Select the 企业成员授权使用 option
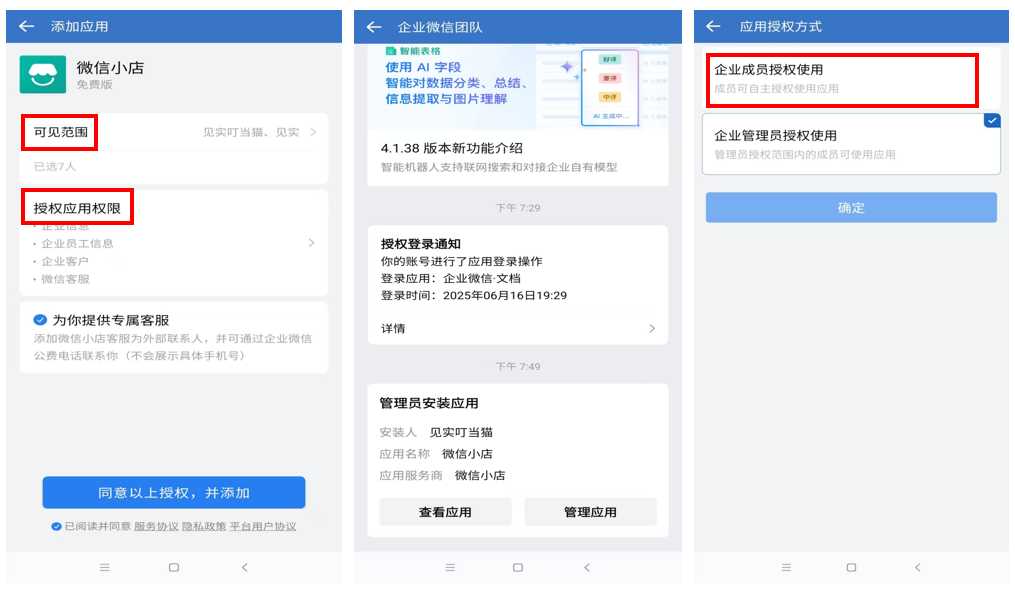 click(851, 78)
